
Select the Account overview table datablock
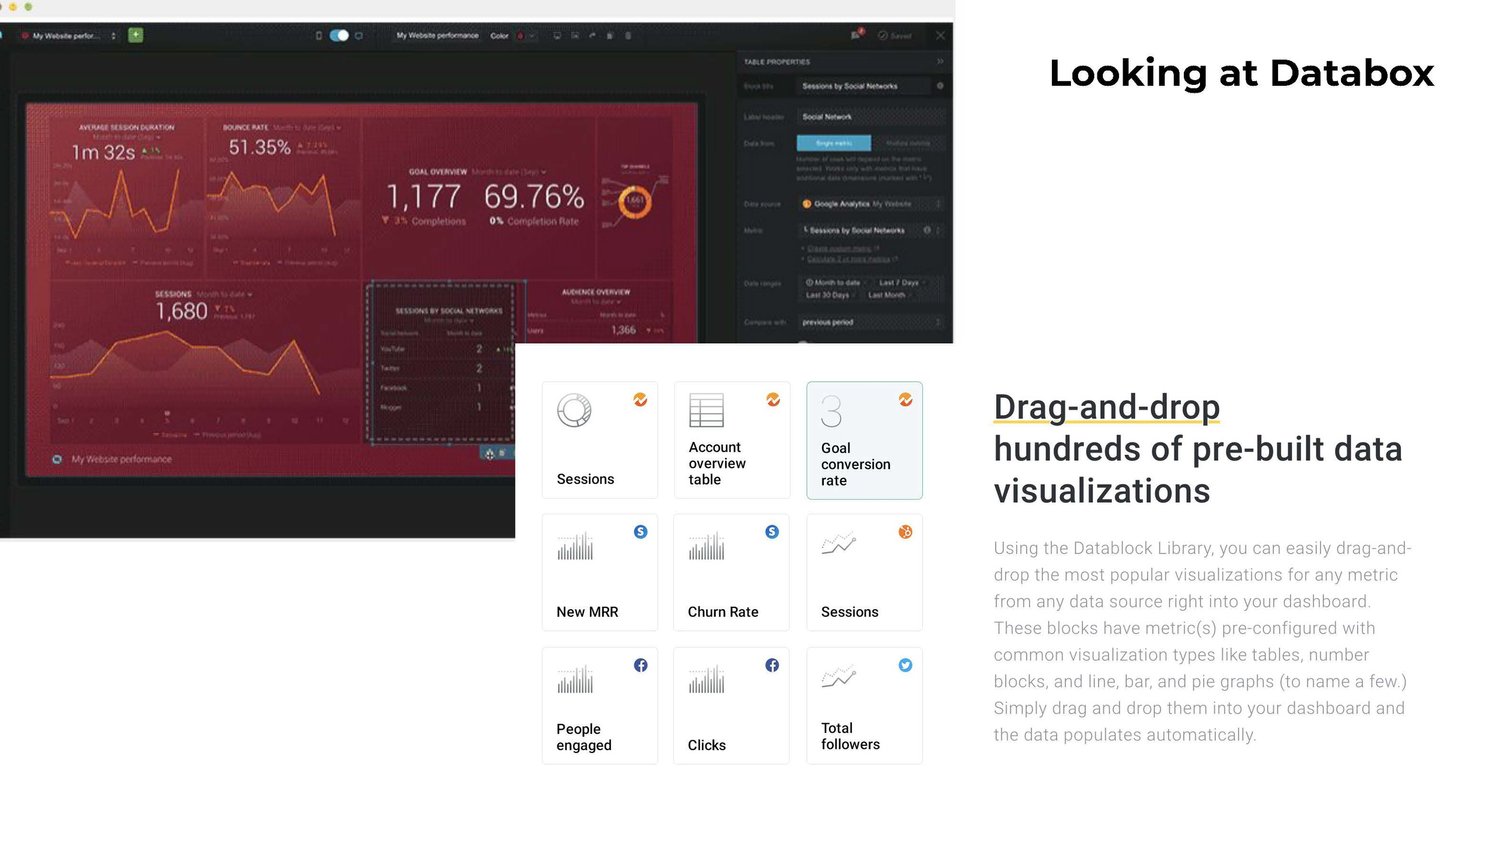pyautogui.click(x=731, y=440)
